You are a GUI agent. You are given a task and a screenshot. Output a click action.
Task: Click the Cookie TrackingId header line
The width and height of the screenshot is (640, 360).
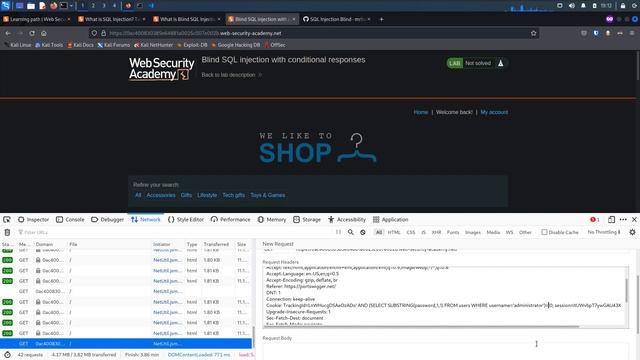point(443,305)
